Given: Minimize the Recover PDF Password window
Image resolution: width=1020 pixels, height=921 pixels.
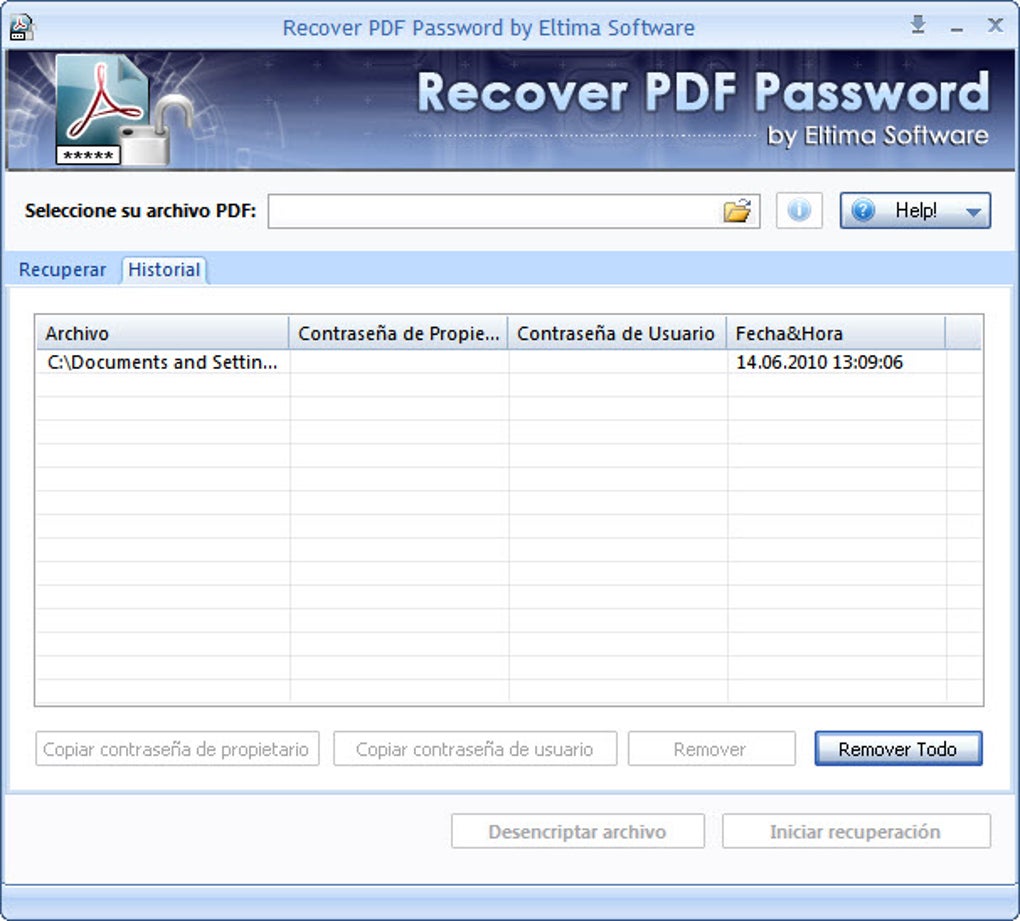Looking at the screenshot, I should [956, 29].
